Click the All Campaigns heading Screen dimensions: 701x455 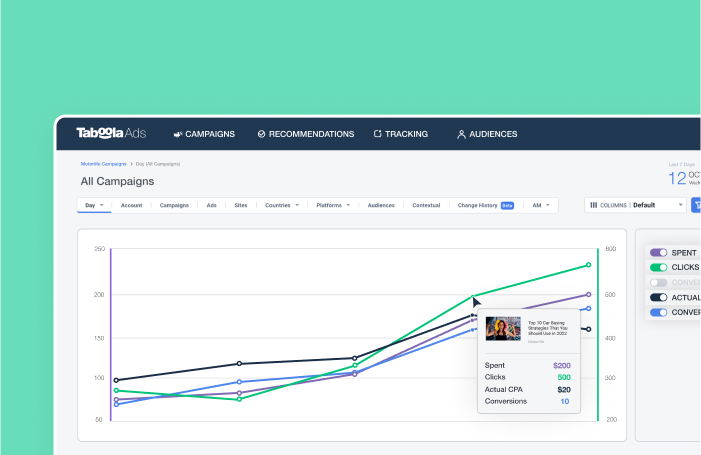tap(117, 181)
